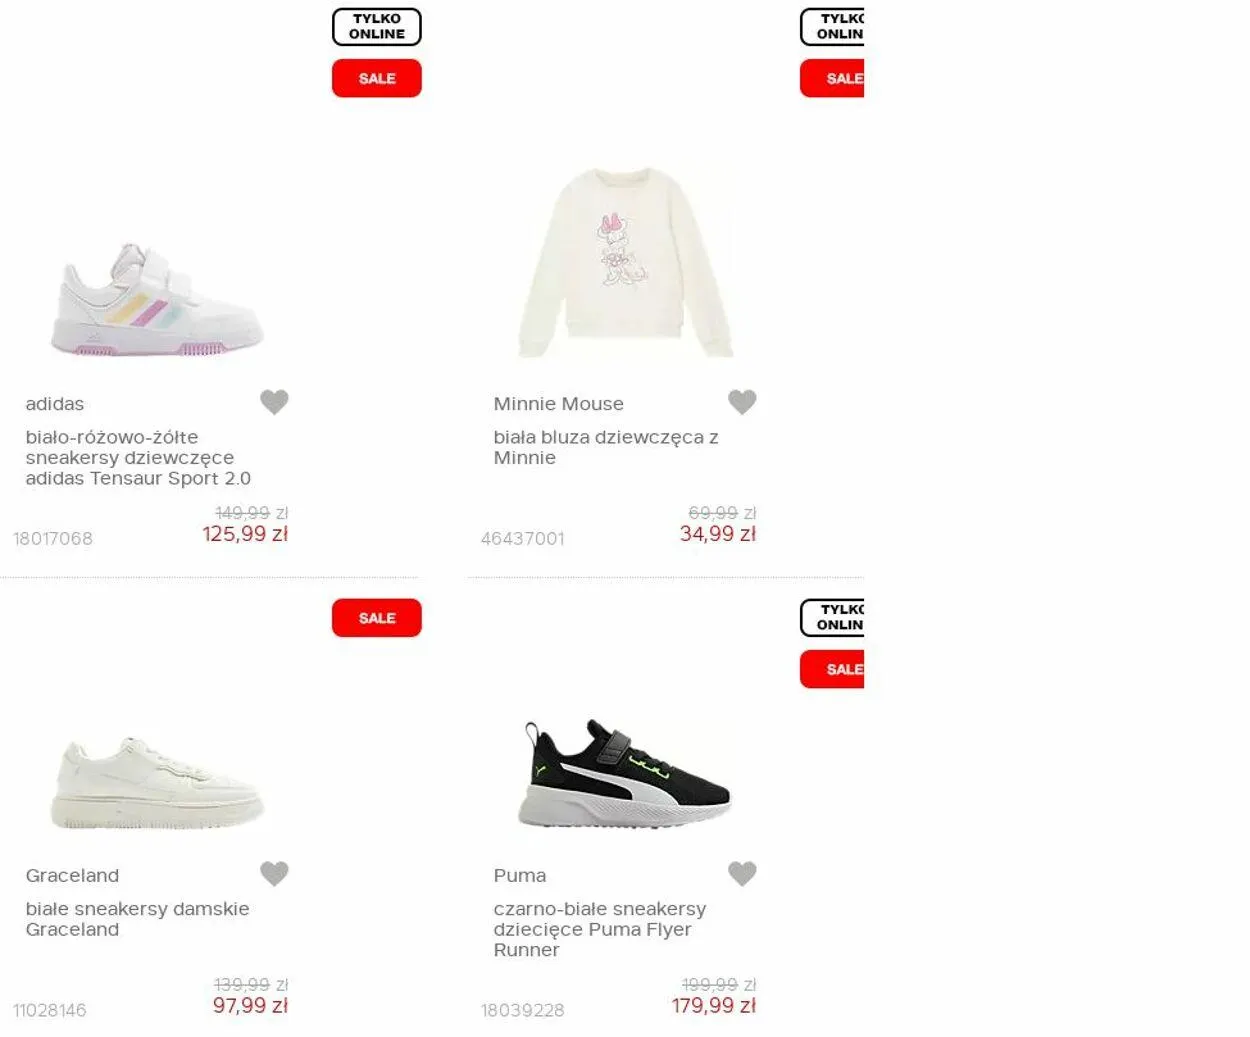Open black Puma sneaker product image
Screen dimensions: 1250x1037
625,773
